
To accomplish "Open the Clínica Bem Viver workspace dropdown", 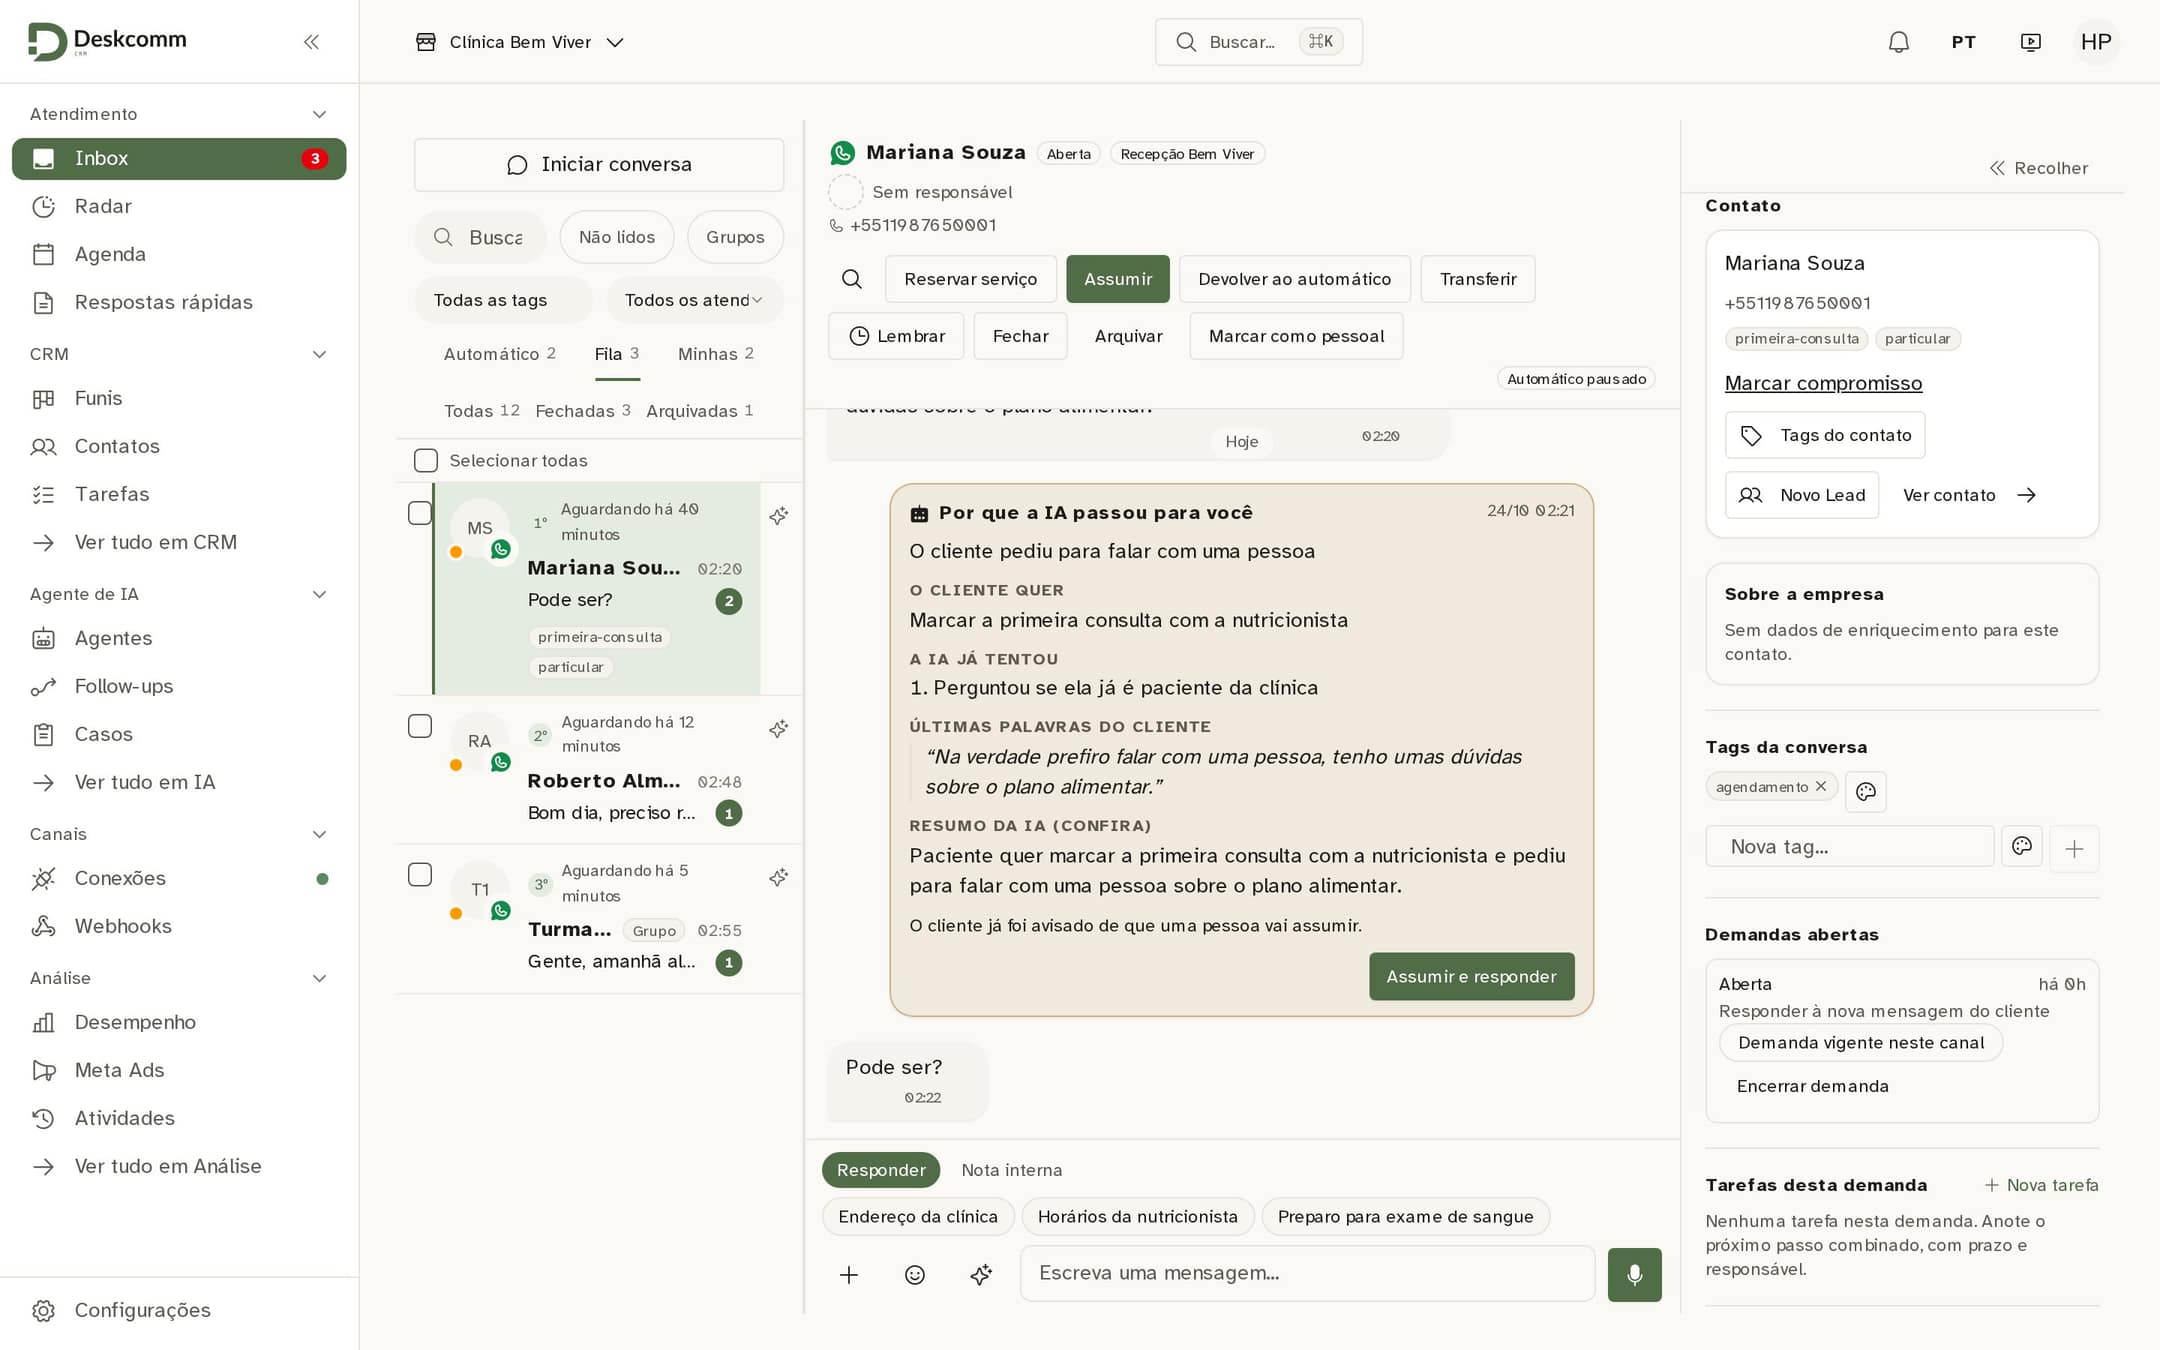I will point(520,42).
